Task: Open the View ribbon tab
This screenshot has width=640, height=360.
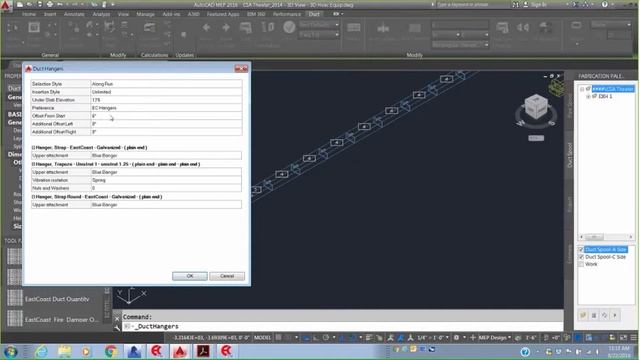Action: tap(123, 14)
